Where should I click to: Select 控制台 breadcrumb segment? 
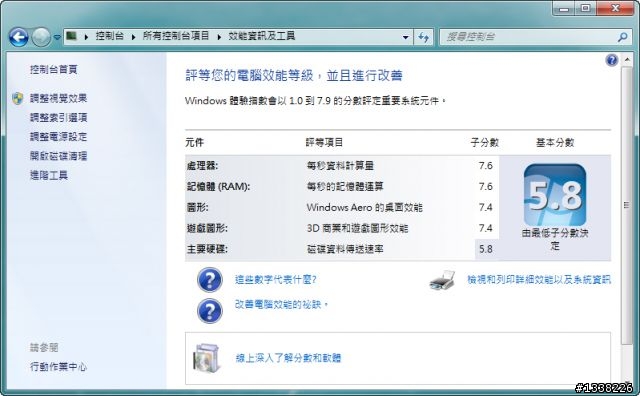pos(109,36)
